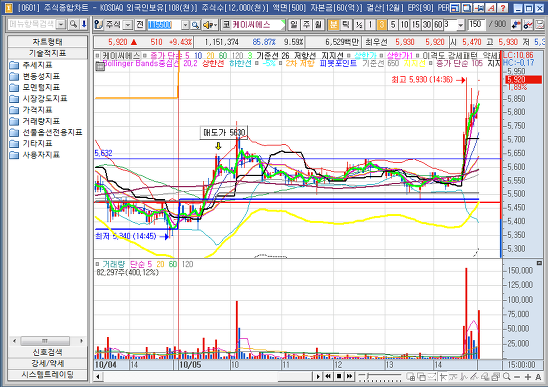Click the leftmost stock-type icon before 주식
This screenshot has height=387, width=548.
click(x=99, y=25)
